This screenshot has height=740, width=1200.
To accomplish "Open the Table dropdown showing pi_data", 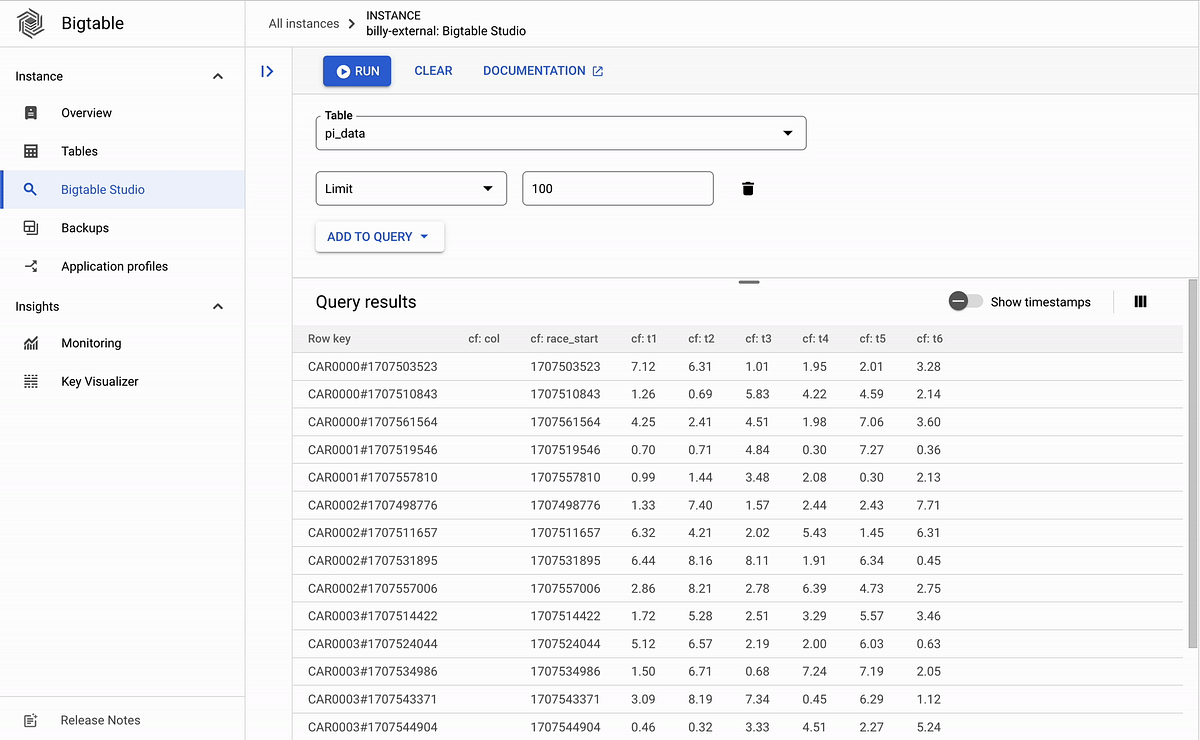I will (x=787, y=132).
